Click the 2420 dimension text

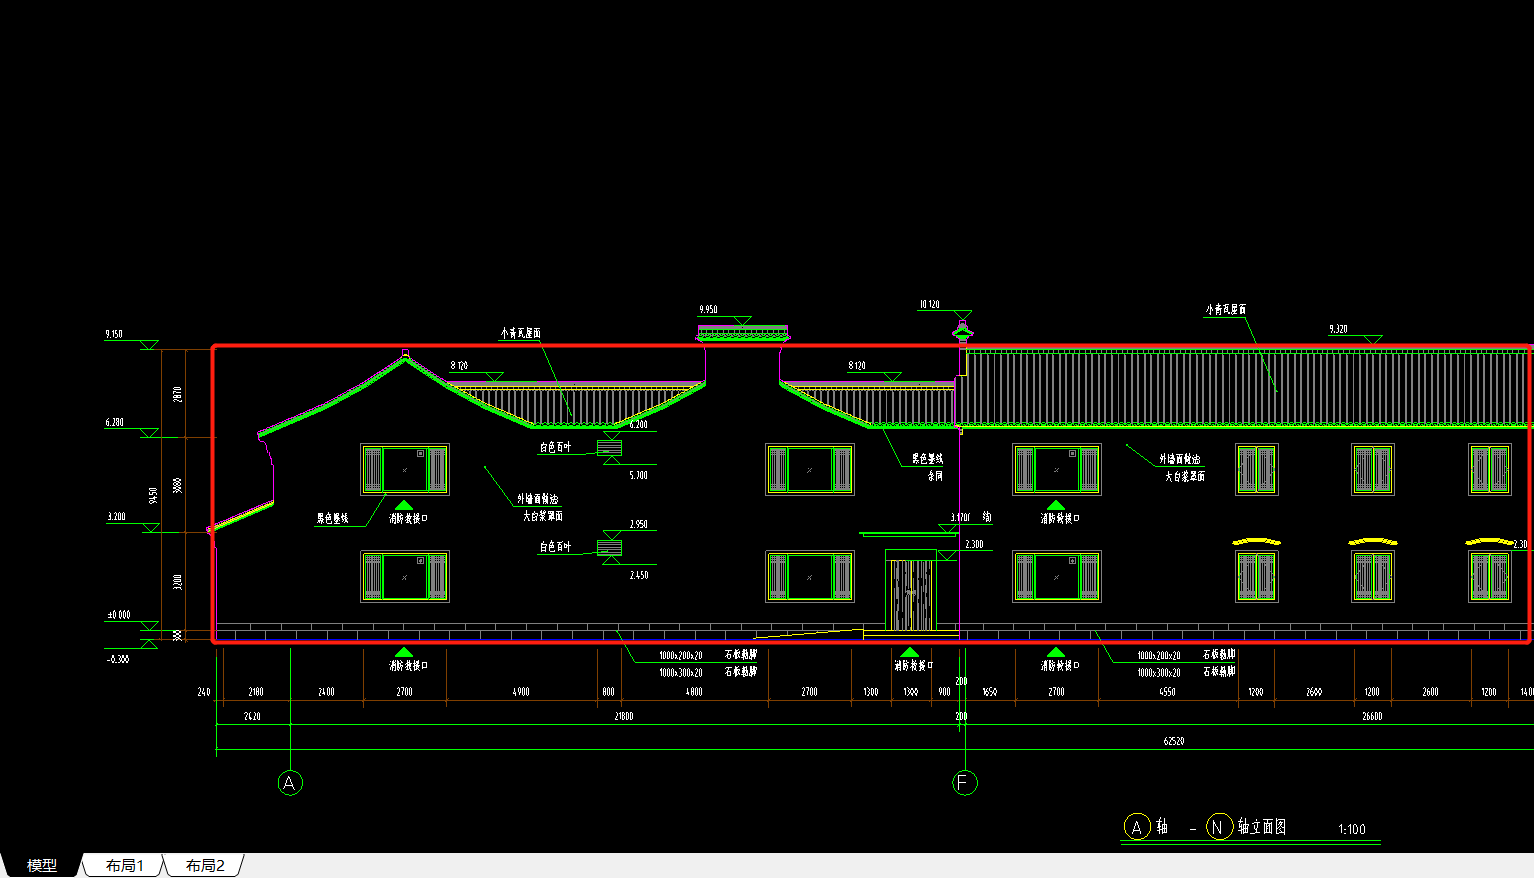coord(252,716)
